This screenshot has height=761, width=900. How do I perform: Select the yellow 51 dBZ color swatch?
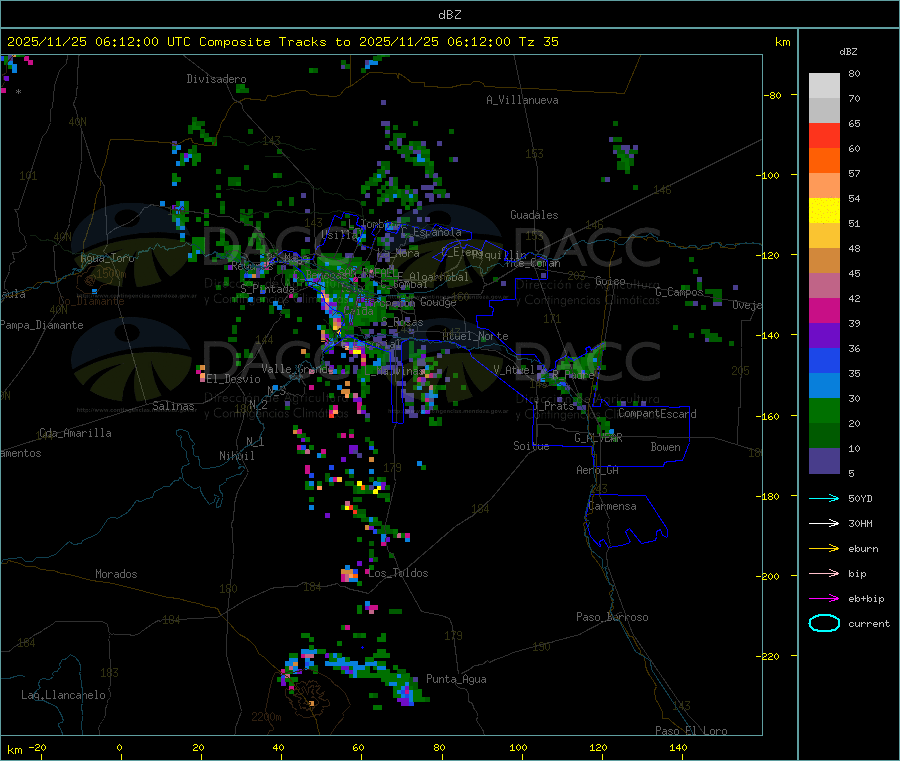pos(824,211)
